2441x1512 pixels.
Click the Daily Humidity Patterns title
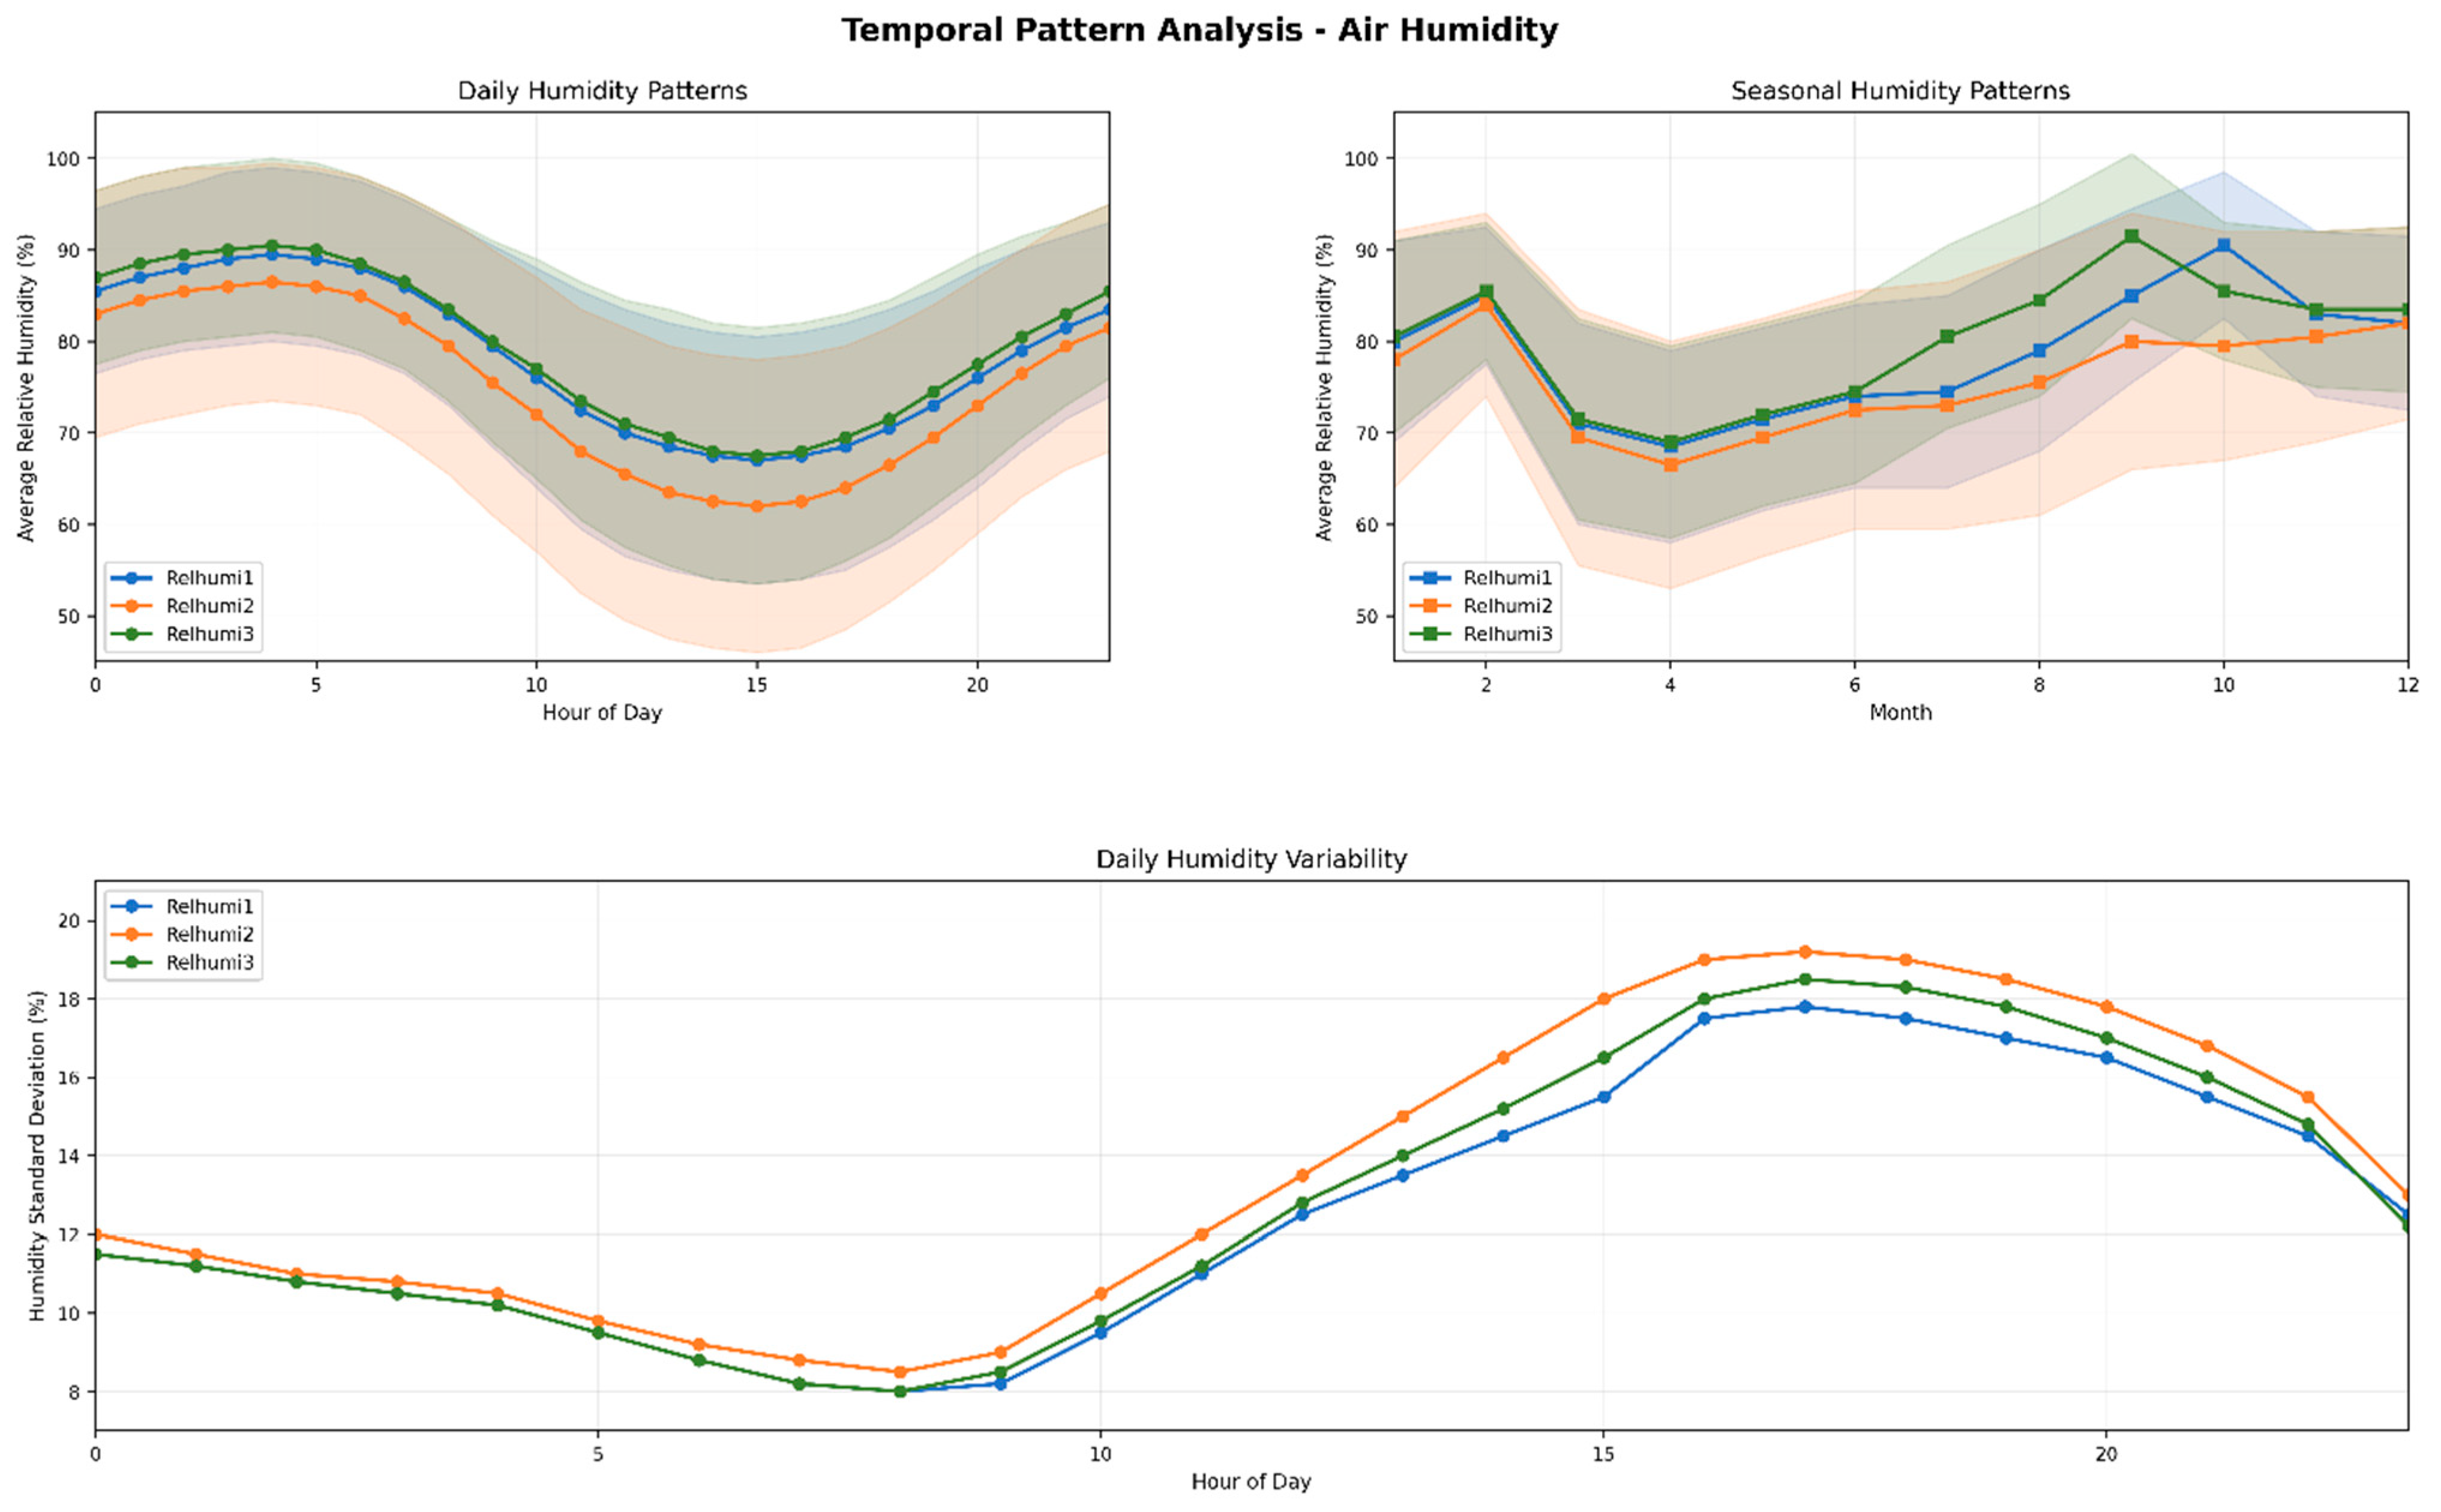tap(602, 91)
